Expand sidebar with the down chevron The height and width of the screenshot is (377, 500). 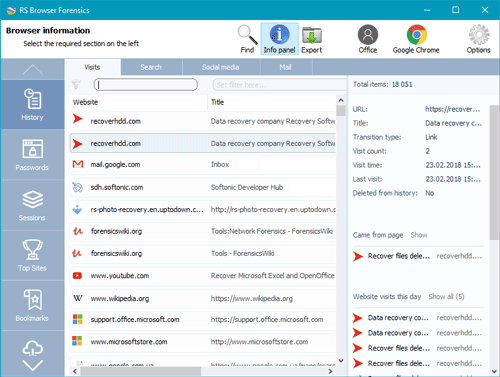tap(33, 365)
